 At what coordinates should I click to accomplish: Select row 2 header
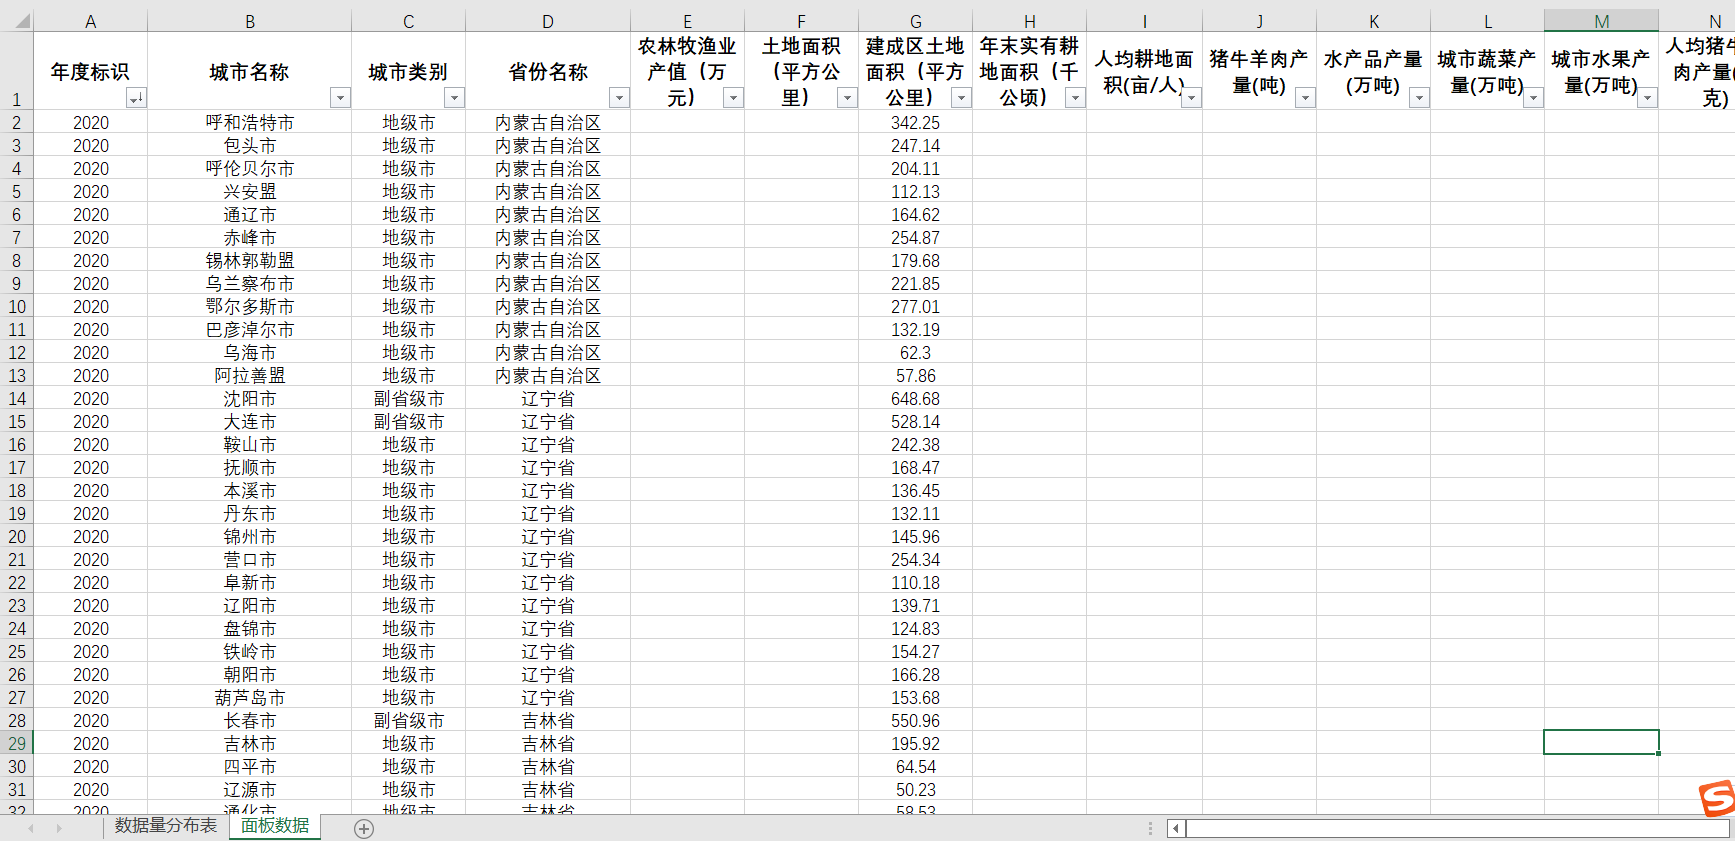pos(17,123)
